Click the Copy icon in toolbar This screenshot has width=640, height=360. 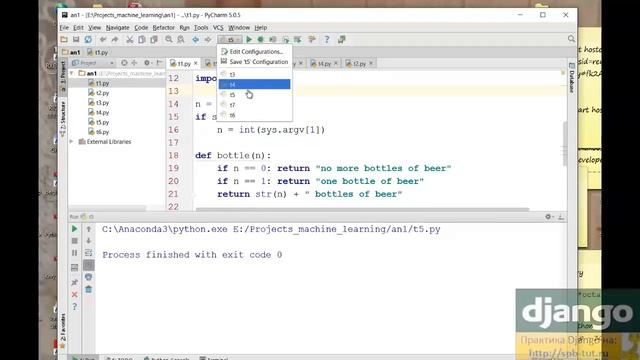(x=142, y=40)
